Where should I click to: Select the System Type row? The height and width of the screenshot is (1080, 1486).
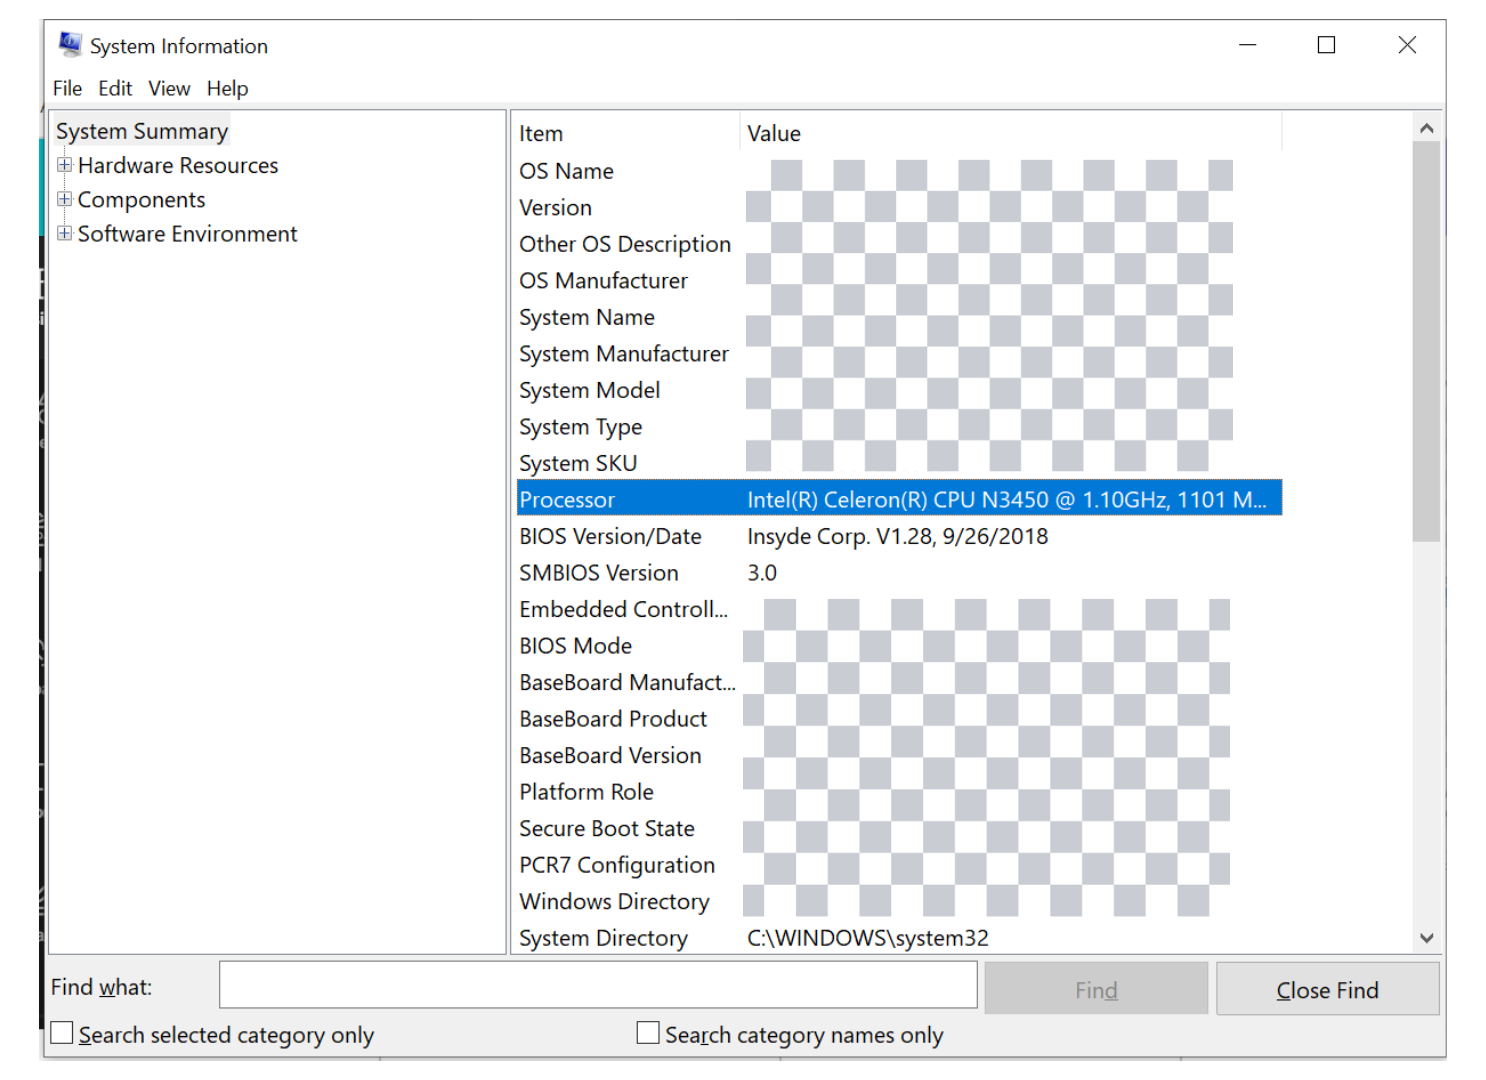(899, 426)
